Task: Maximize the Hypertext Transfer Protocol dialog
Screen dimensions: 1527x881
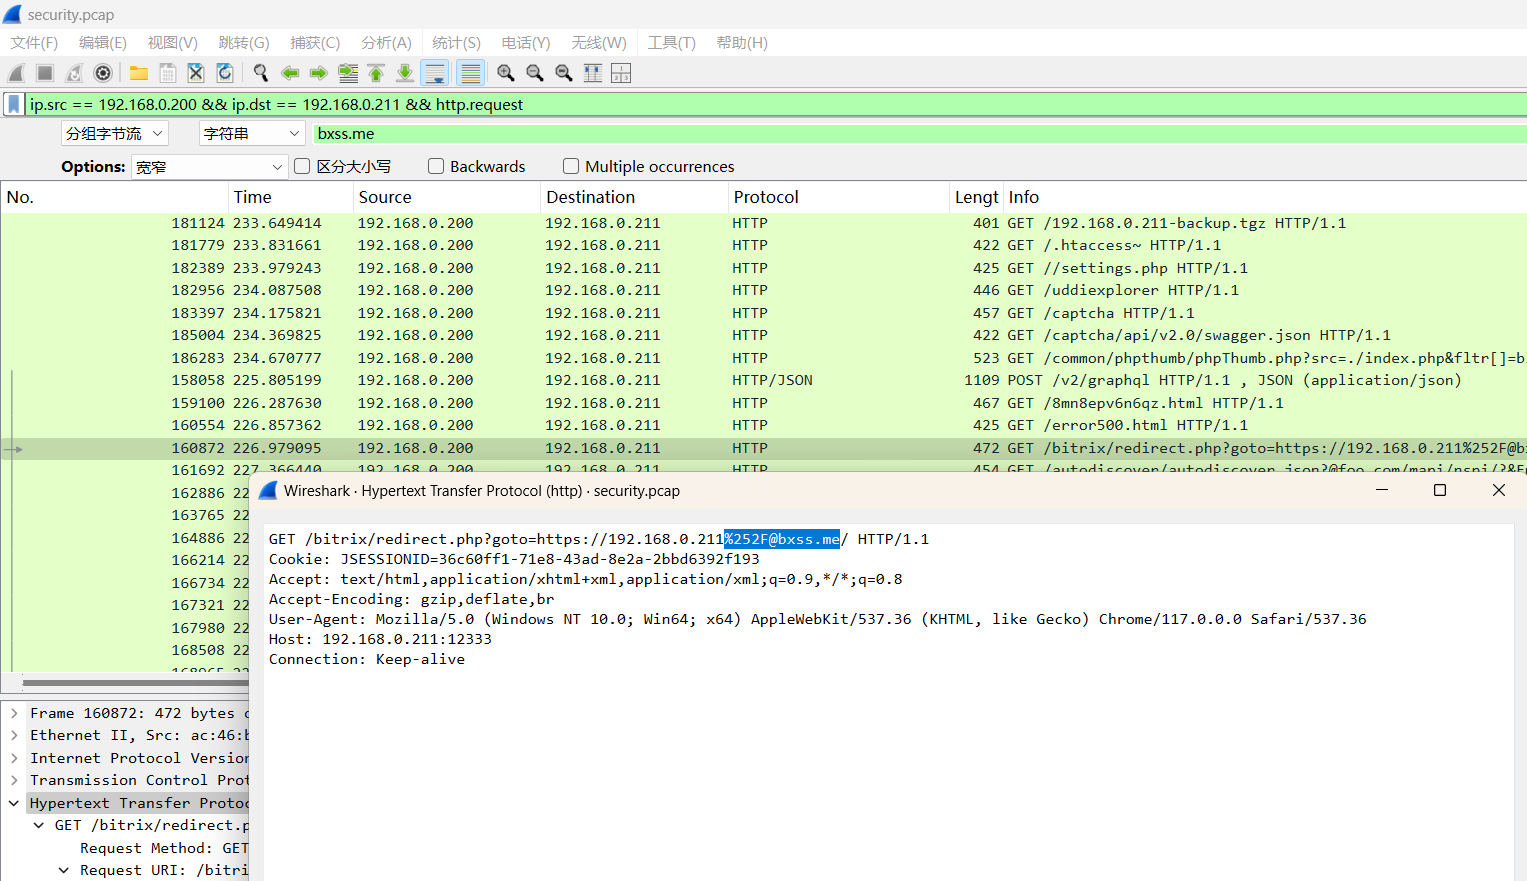Action: [1440, 490]
